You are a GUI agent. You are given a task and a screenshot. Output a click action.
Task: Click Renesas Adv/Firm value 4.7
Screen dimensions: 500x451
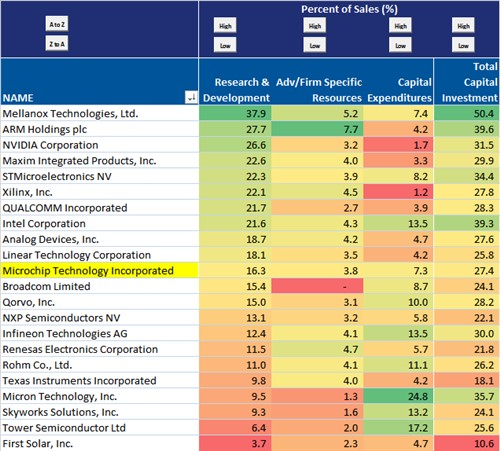point(317,349)
